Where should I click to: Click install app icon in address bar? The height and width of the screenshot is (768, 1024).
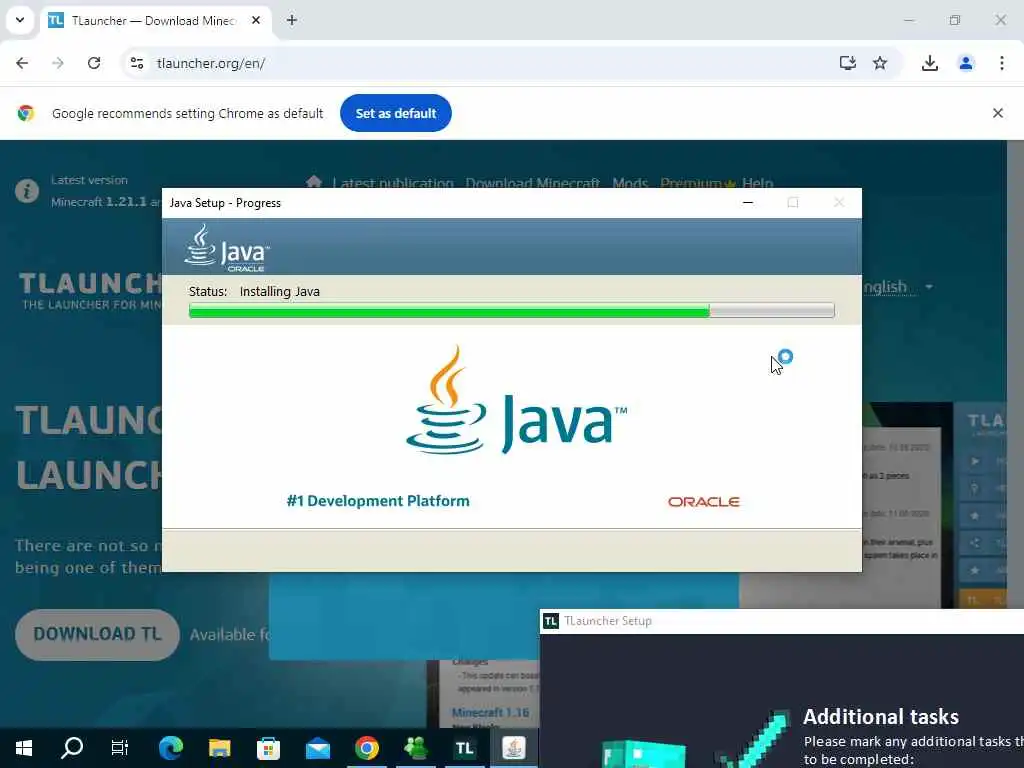[x=848, y=63]
